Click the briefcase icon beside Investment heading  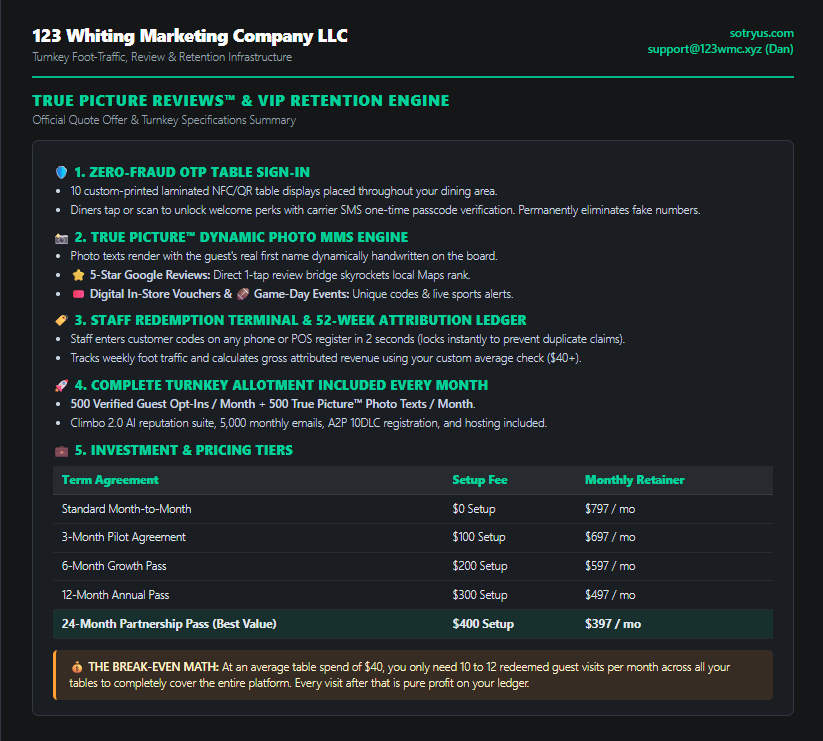click(x=61, y=451)
